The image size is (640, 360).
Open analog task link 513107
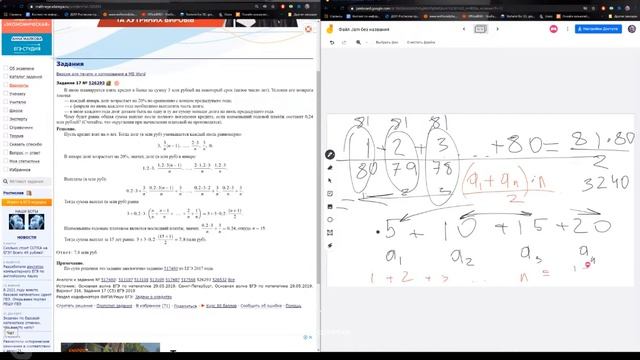tap(125, 280)
